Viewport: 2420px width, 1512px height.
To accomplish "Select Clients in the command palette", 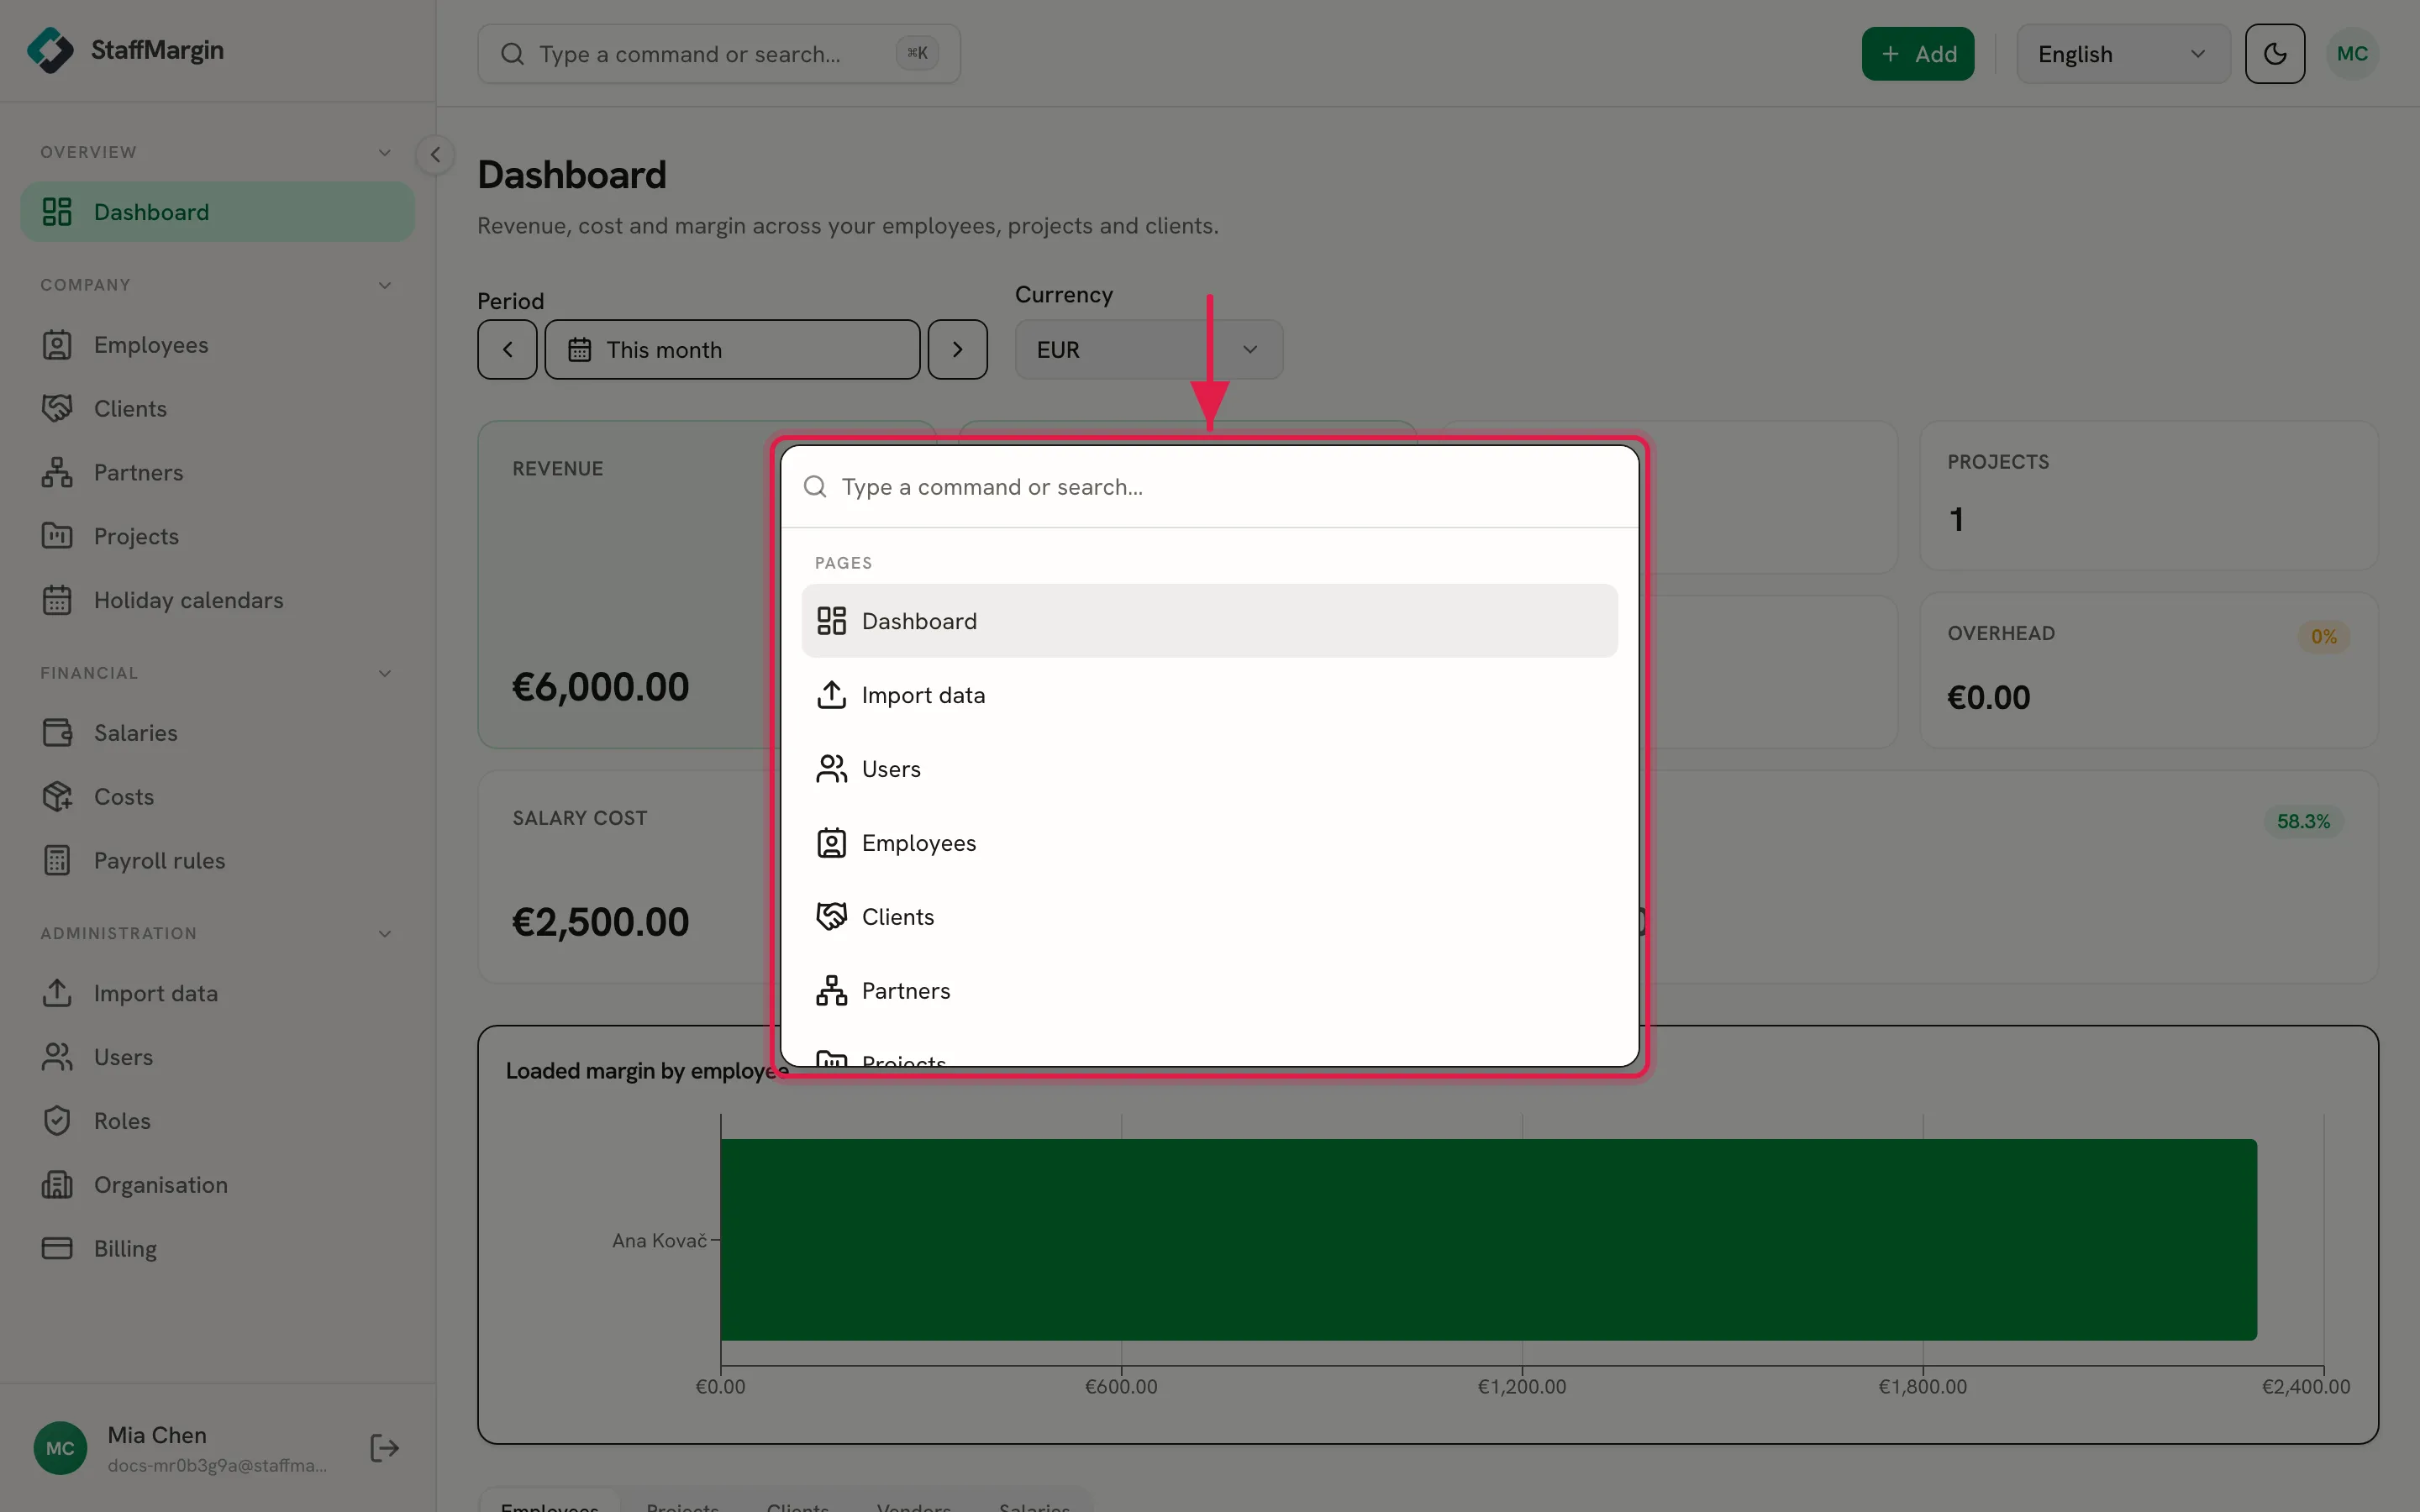I will [1210, 917].
